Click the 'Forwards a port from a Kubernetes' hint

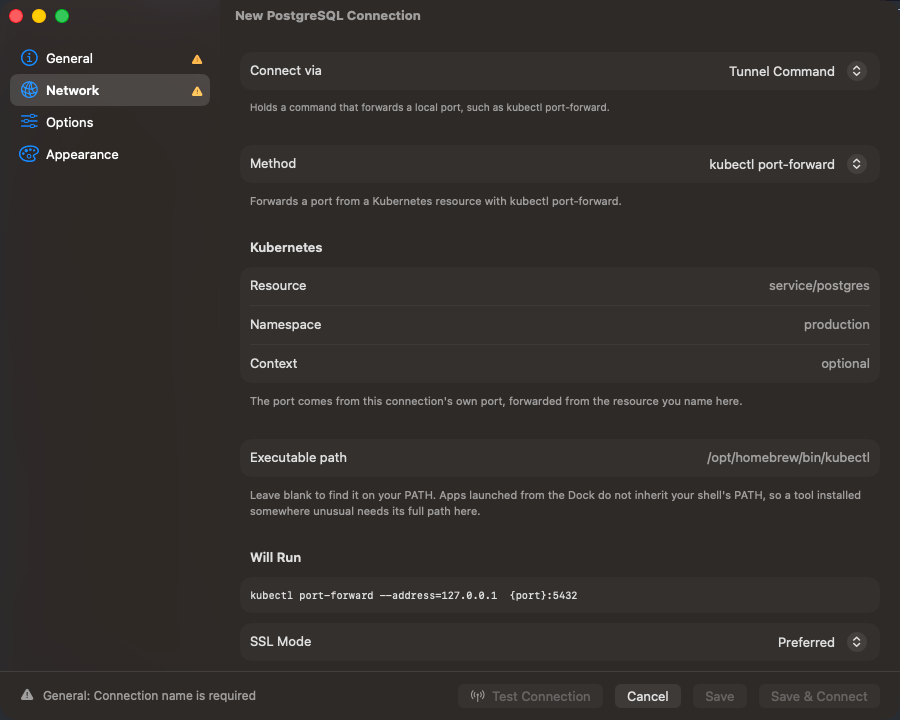(x=436, y=201)
